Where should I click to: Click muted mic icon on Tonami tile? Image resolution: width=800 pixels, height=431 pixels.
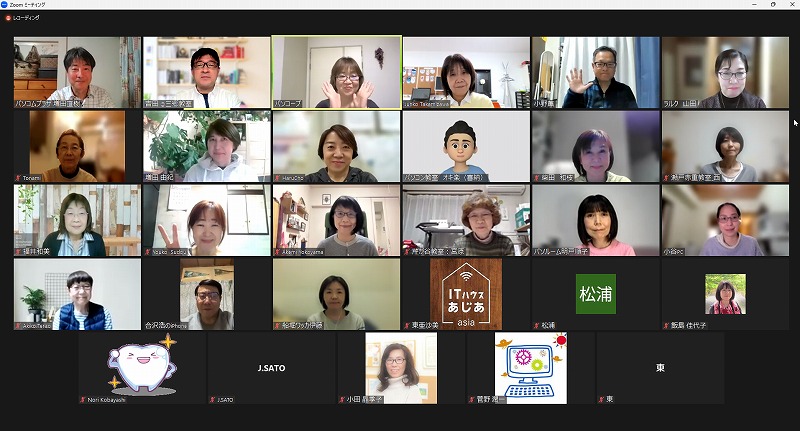(x=18, y=177)
